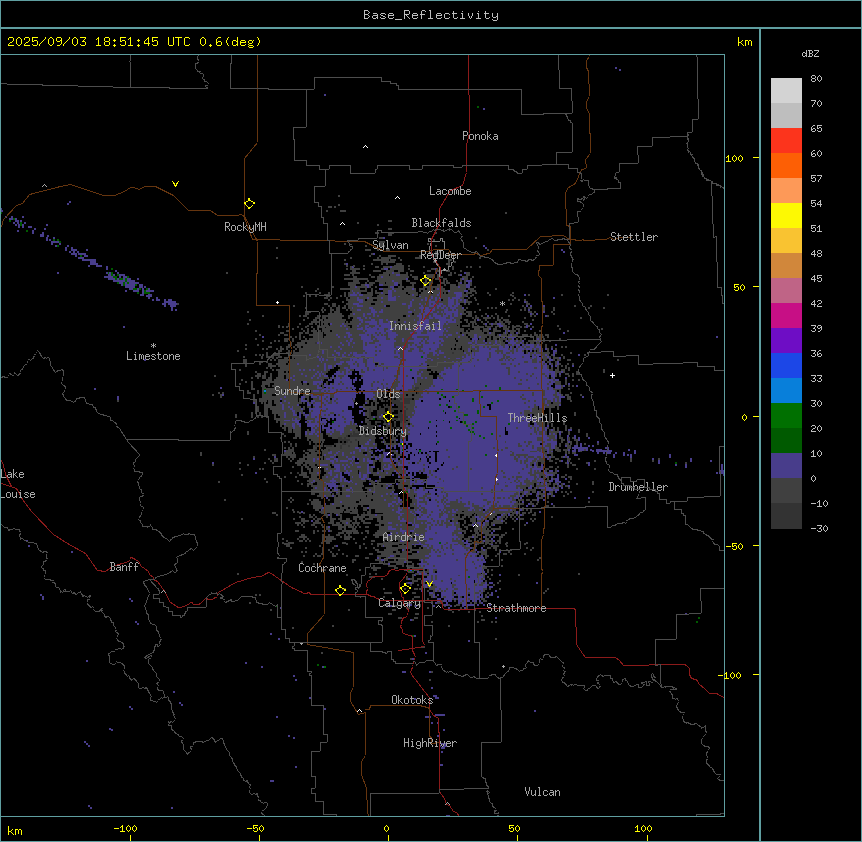Viewport: 862px width, 842px height.
Task: Click the 80 value in dBZ legend
Action: (x=816, y=79)
